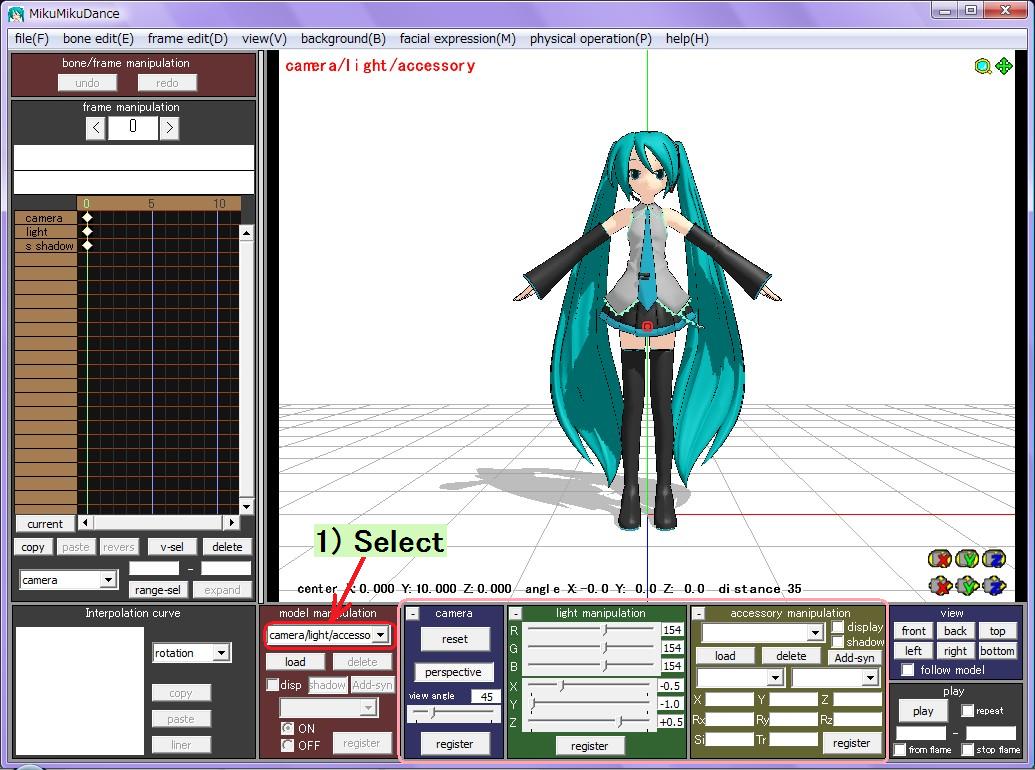The width and height of the screenshot is (1035, 770).
Task: Open the help(H) menu
Action: [687, 39]
